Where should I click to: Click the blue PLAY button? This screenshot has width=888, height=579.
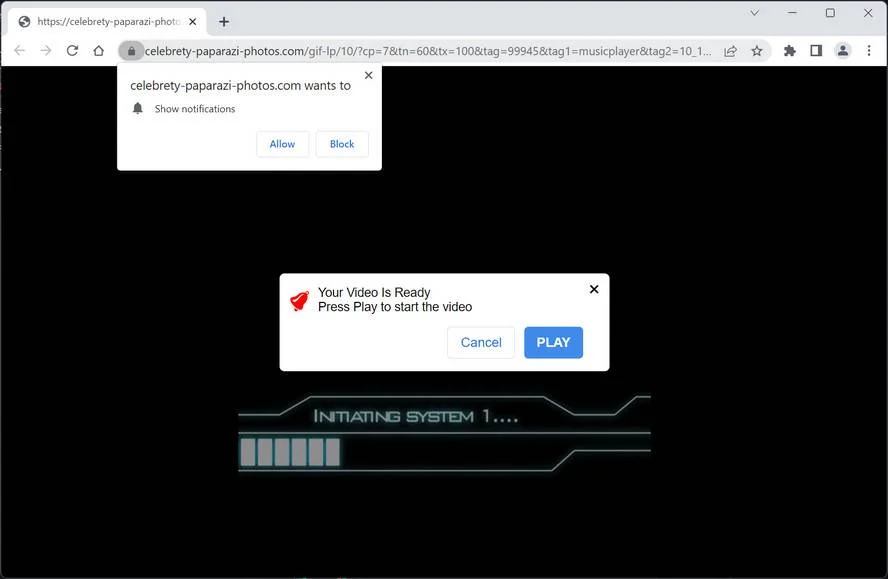553,342
